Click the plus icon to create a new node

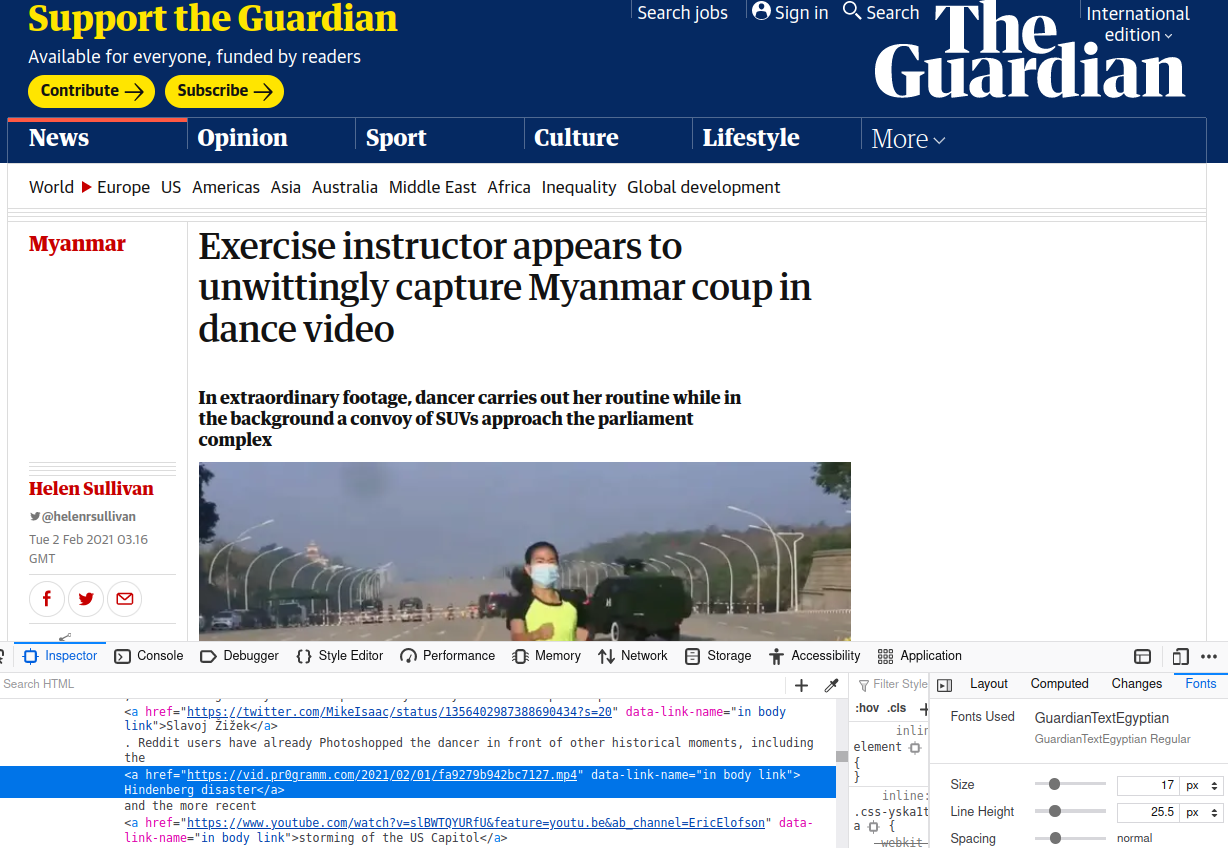(x=801, y=685)
